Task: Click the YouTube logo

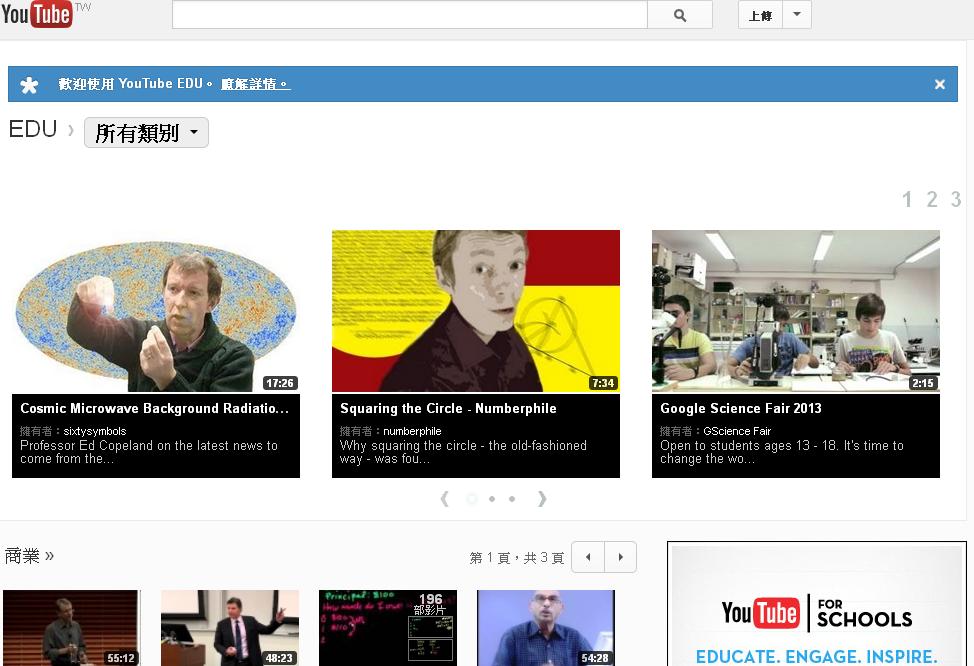Action: (x=36, y=14)
